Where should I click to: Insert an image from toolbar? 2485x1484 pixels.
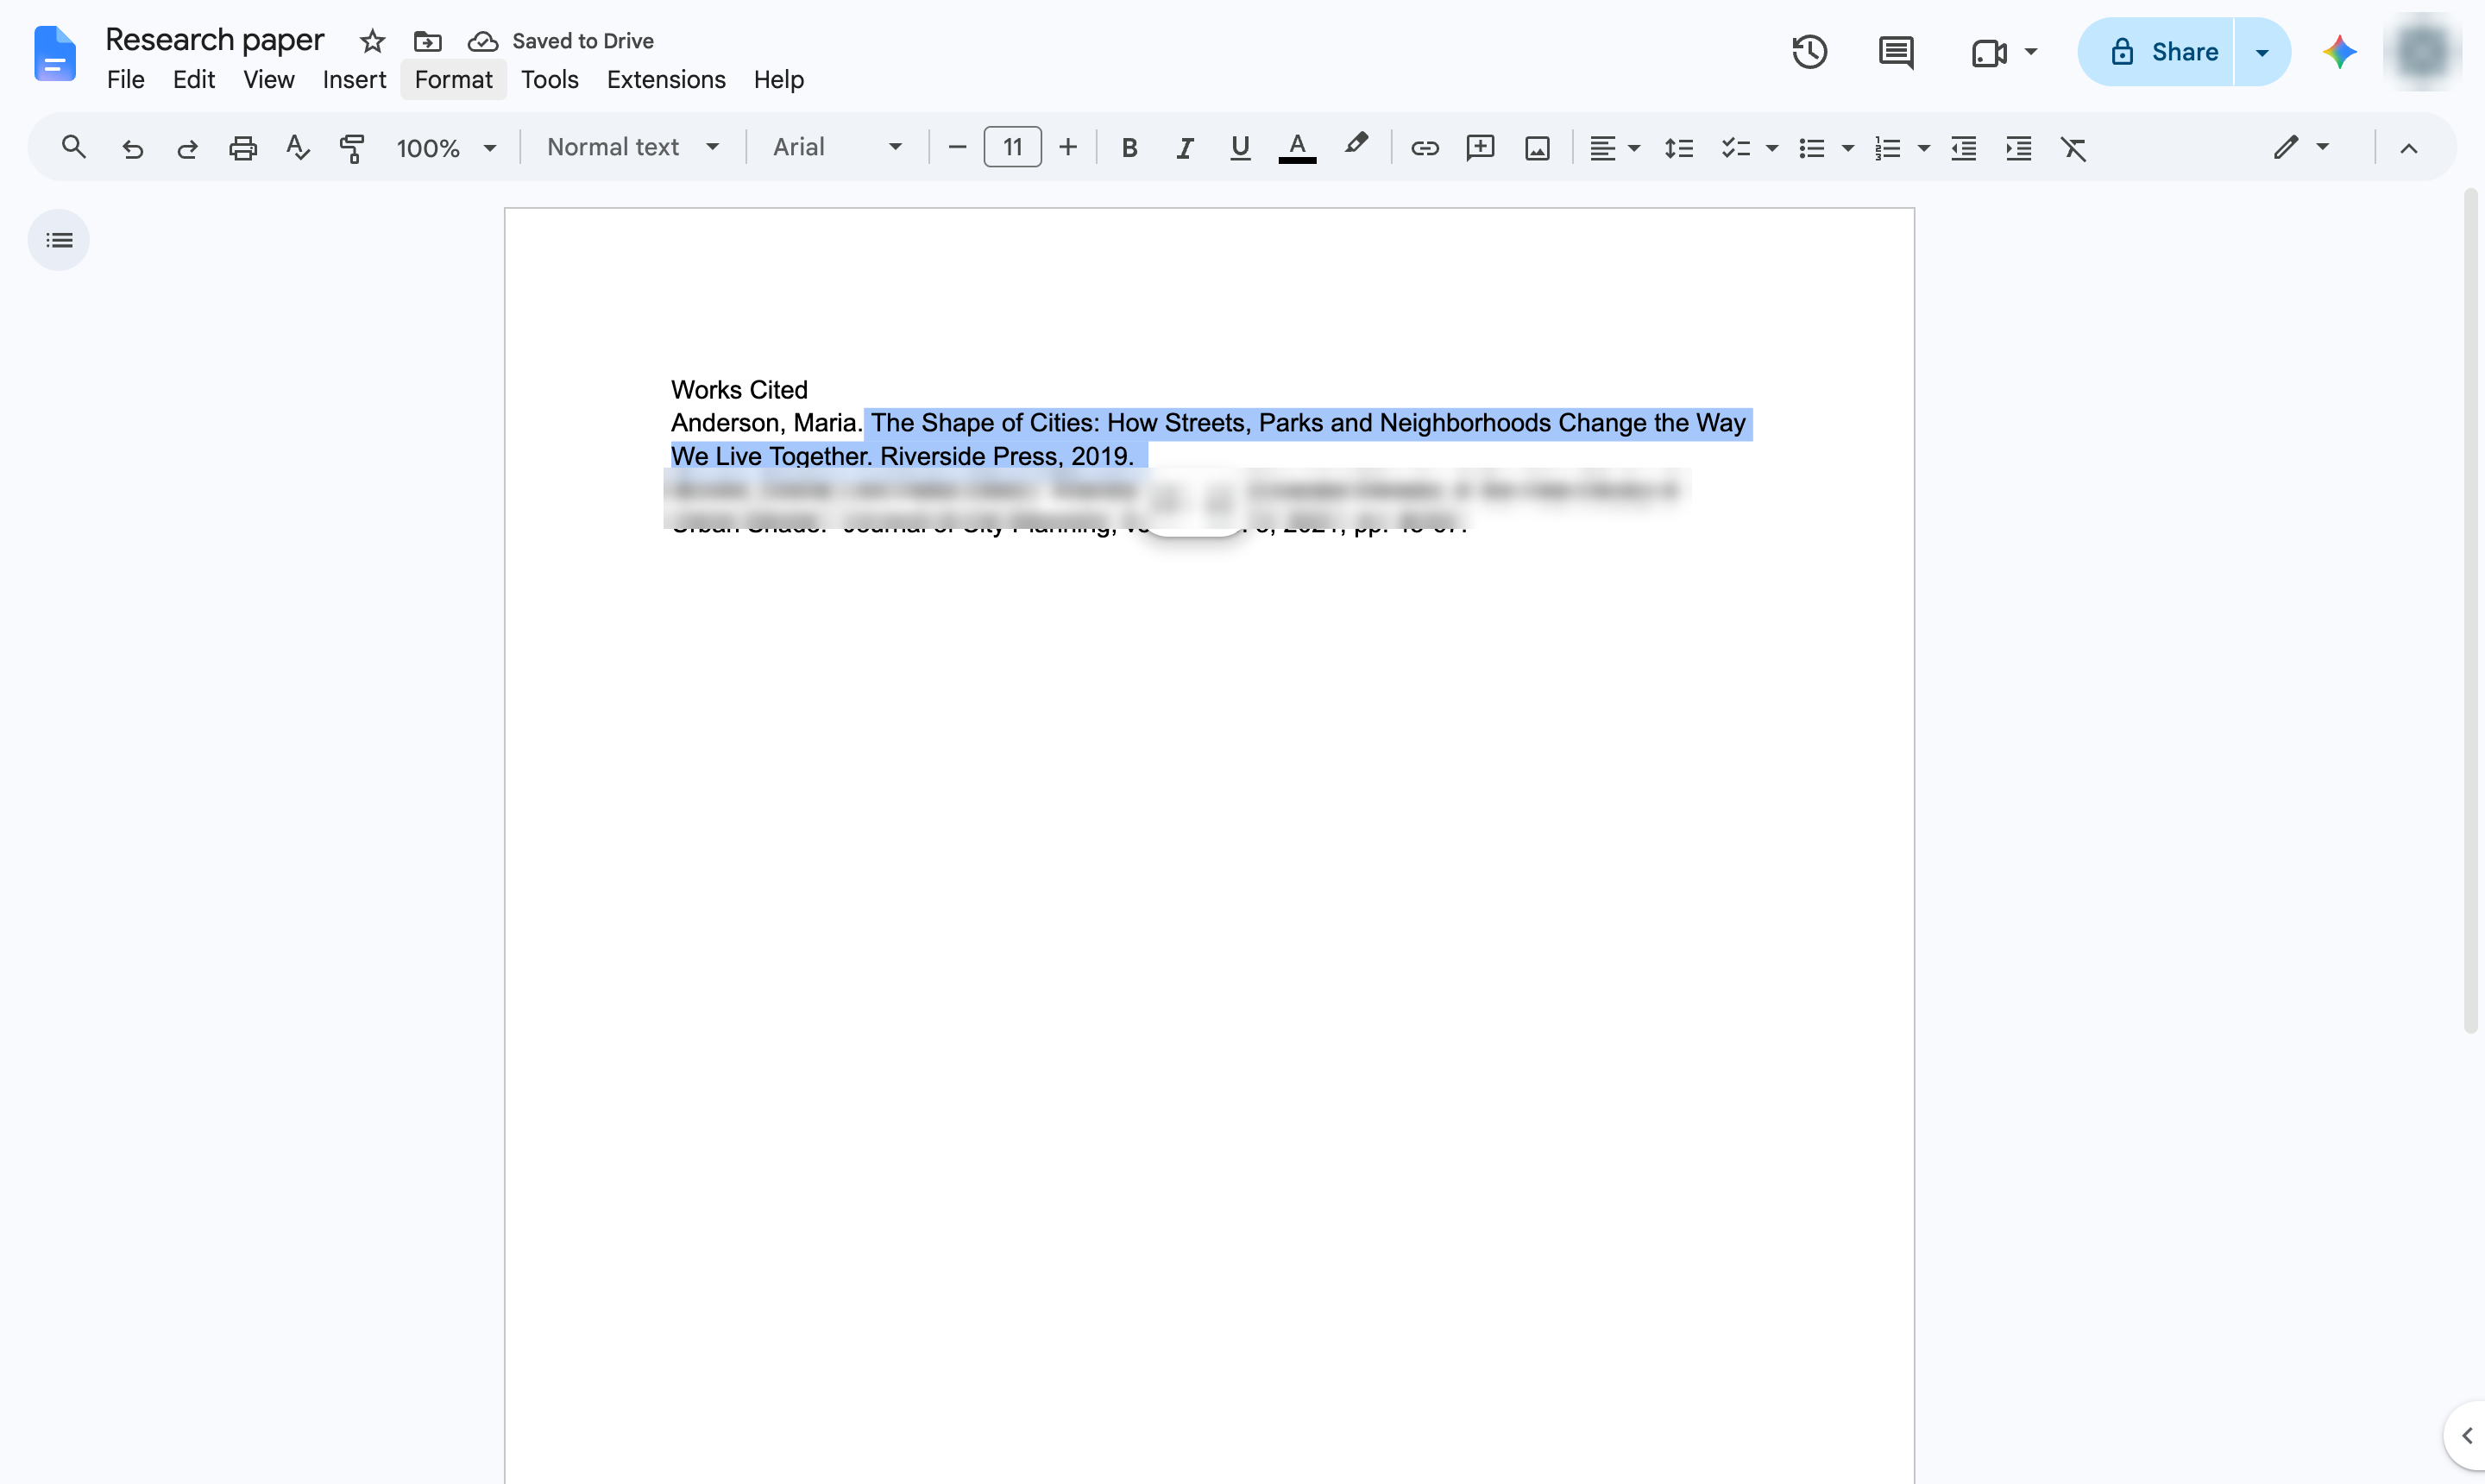(x=1537, y=148)
